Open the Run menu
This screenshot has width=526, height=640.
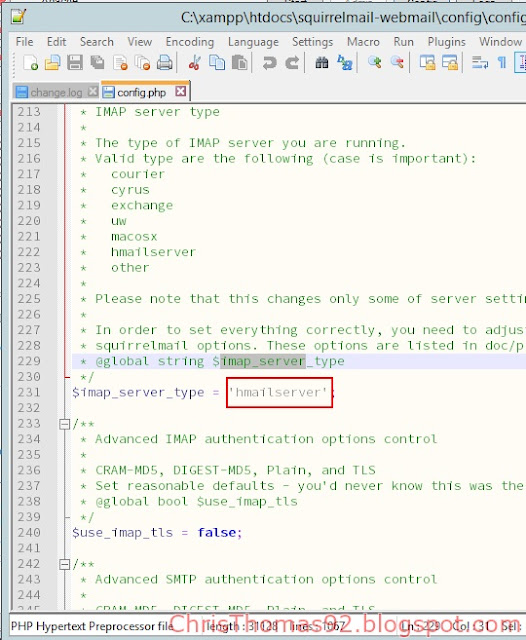click(404, 42)
